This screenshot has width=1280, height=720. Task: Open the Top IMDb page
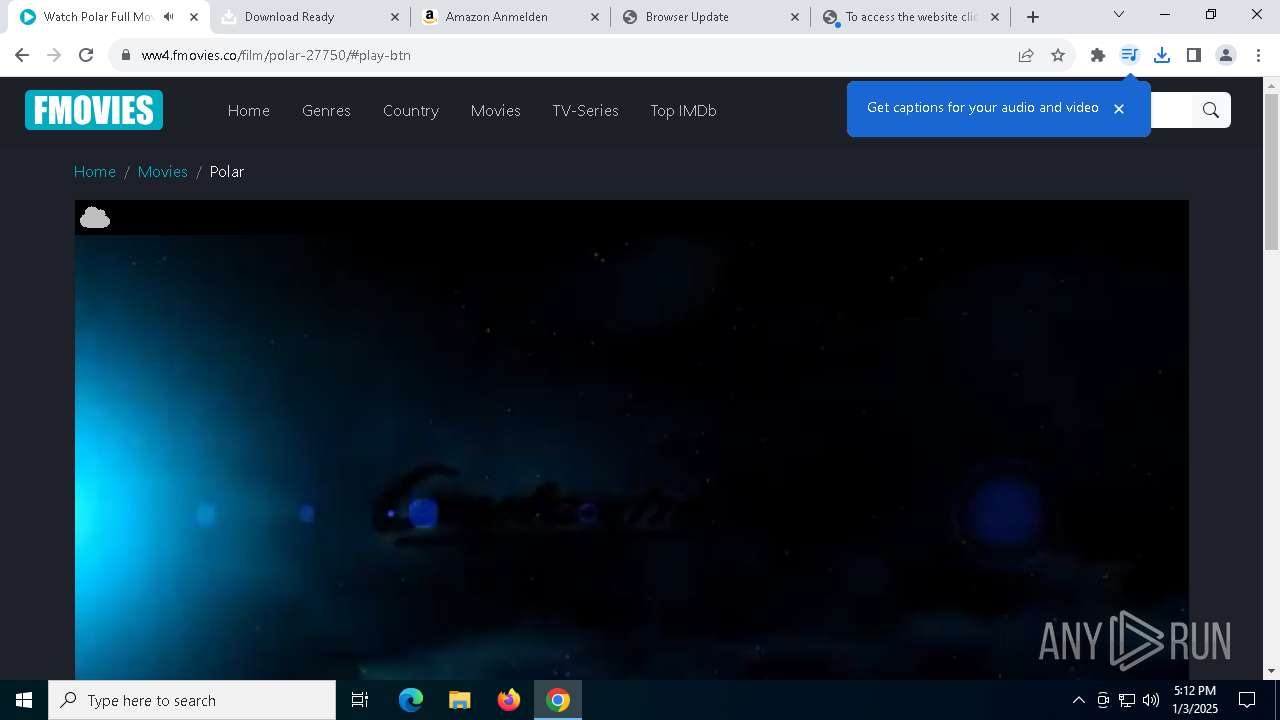point(683,110)
